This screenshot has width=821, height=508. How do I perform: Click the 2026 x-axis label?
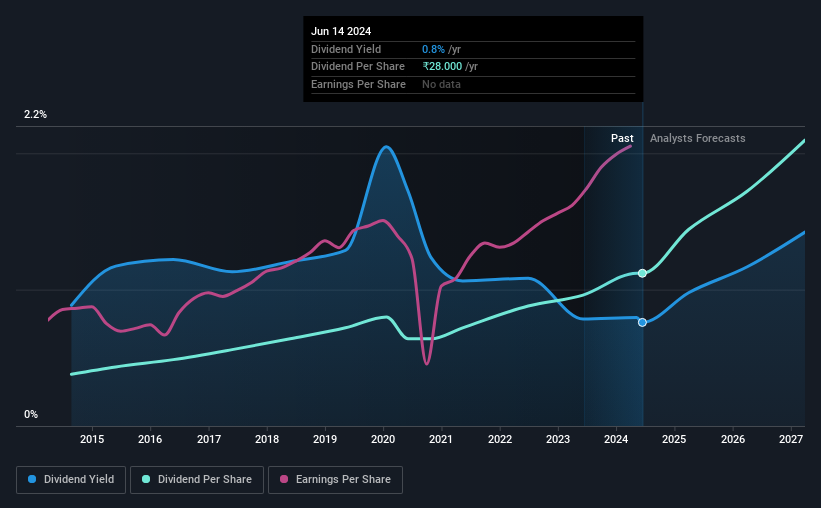click(x=733, y=439)
